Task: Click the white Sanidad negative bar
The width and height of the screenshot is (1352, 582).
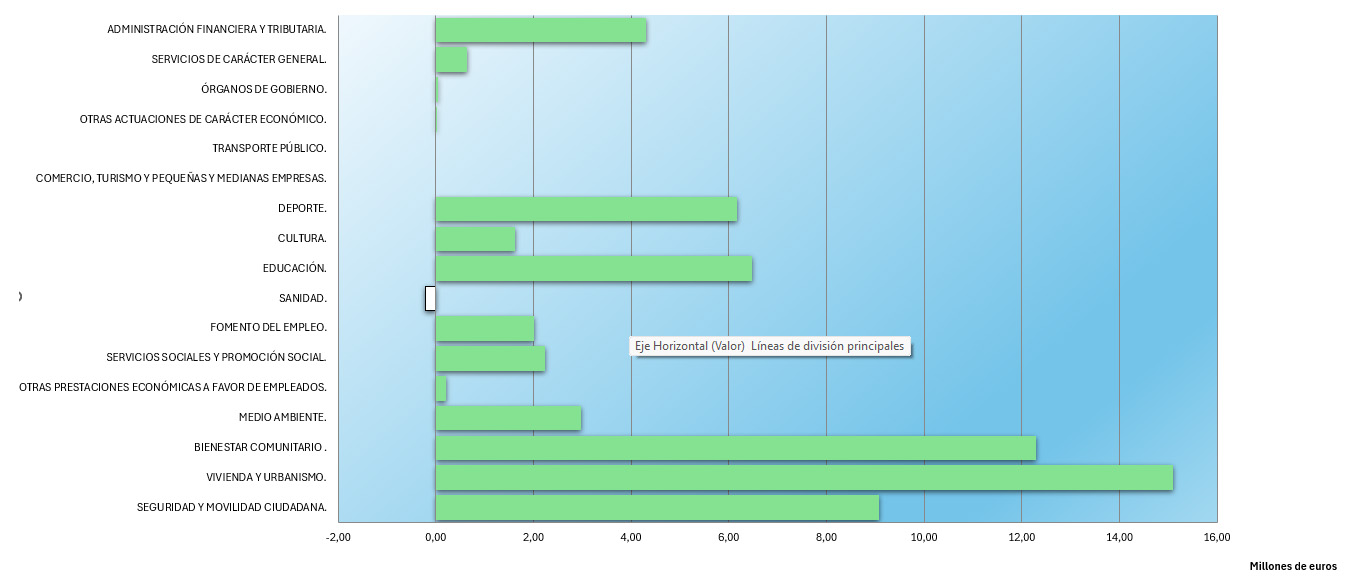Action: click(430, 298)
